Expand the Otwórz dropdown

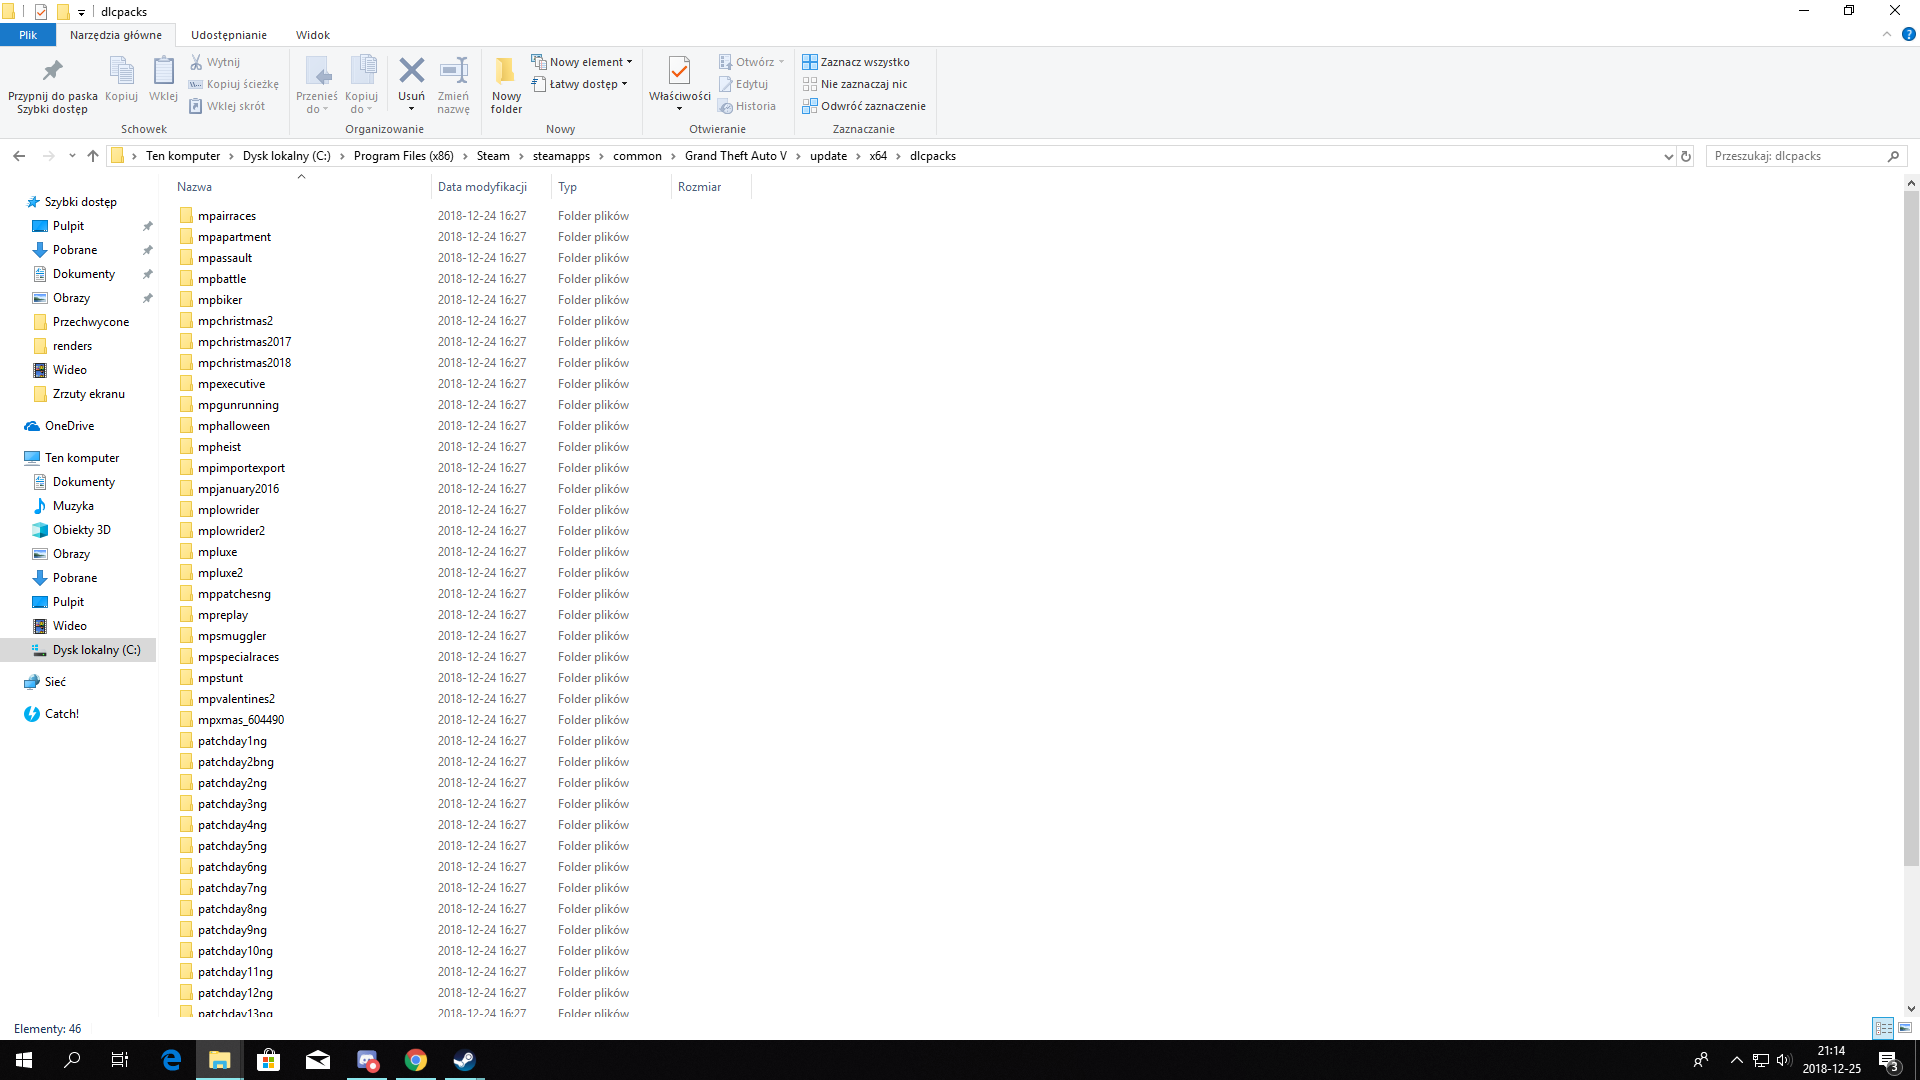pyautogui.click(x=782, y=62)
